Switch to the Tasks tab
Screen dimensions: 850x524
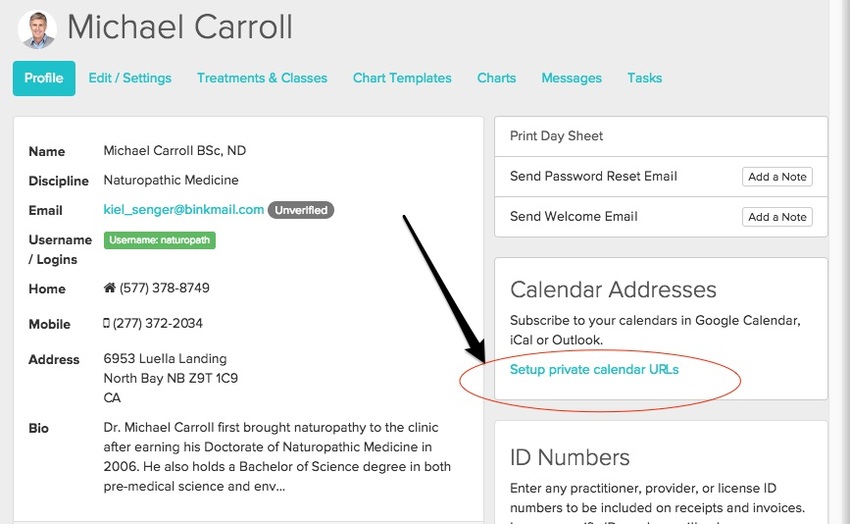click(644, 78)
